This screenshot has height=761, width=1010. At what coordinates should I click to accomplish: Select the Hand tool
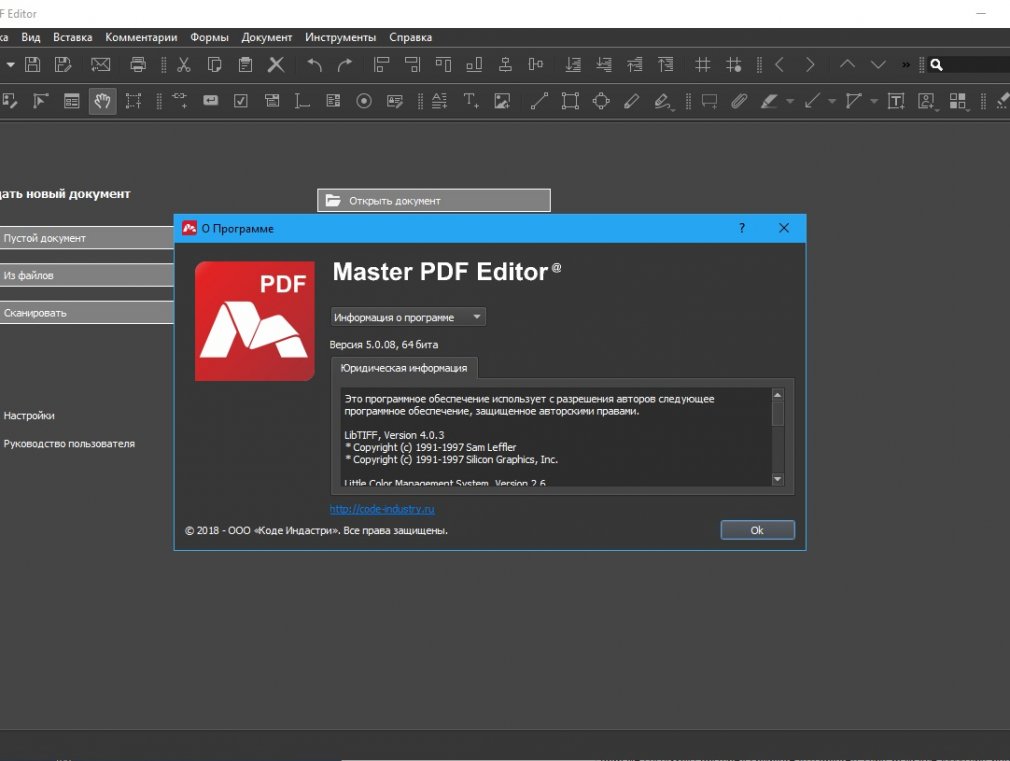102,101
